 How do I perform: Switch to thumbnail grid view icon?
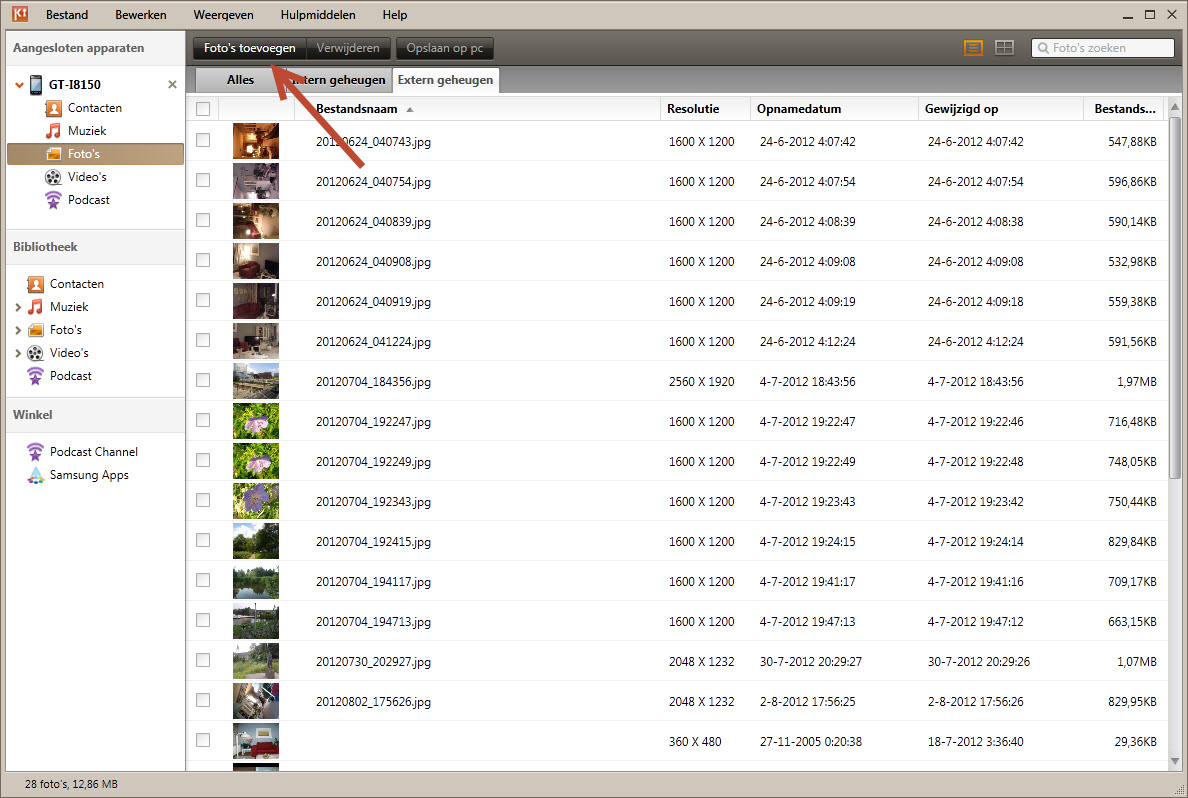click(x=1004, y=48)
